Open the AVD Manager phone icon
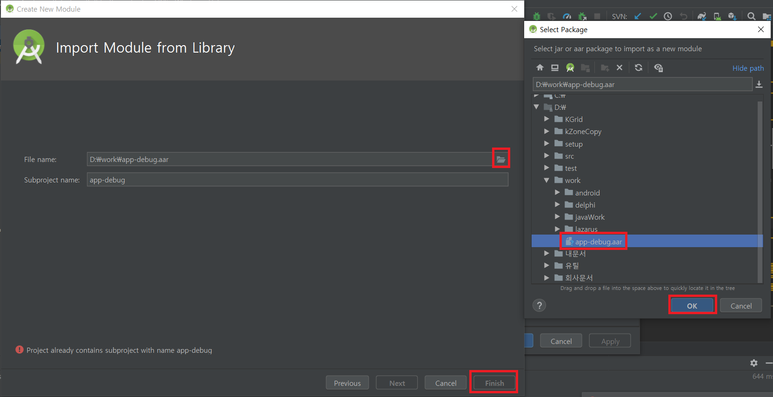This screenshot has width=773, height=397. point(717,16)
